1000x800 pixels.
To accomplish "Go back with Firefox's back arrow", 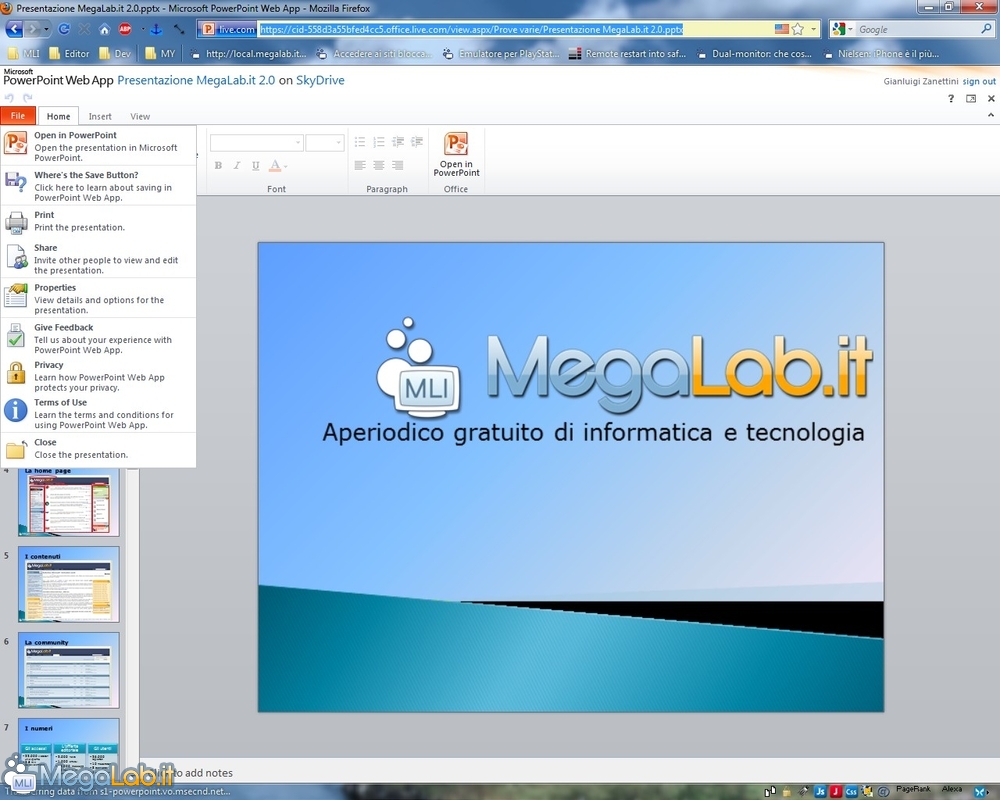I will (x=14, y=29).
